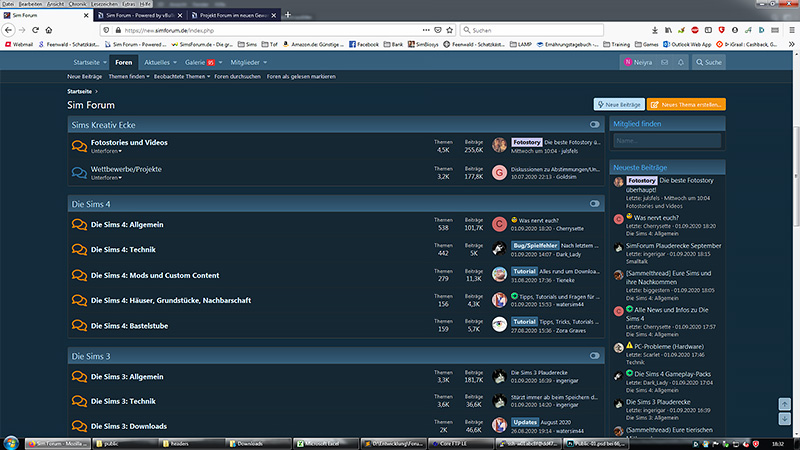This screenshot has width=800, height=450.
Task: Open the Extras browser menu
Action: pyautogui.click(x=129, y=4)
